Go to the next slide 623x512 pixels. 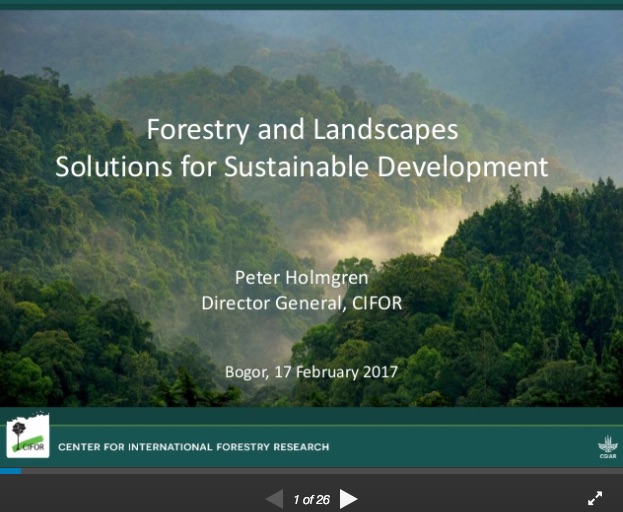(348, 498)
